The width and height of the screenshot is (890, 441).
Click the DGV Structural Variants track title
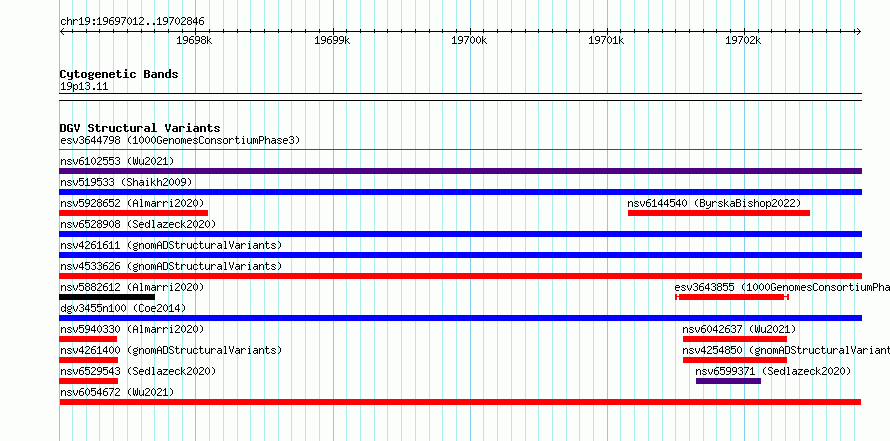point(140,128)
